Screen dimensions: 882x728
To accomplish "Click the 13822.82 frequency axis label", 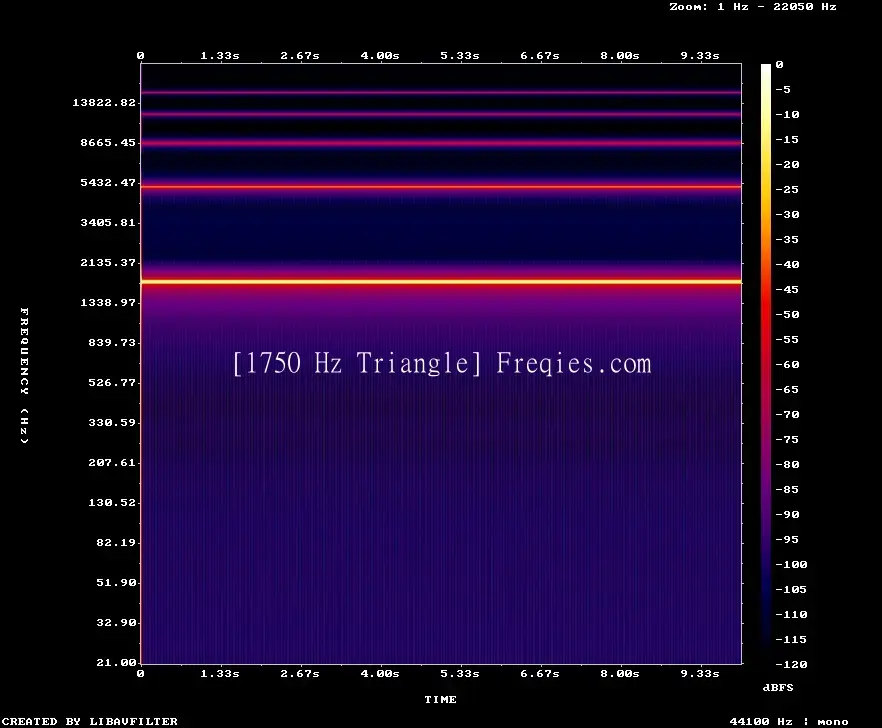I will coord(104,102).
